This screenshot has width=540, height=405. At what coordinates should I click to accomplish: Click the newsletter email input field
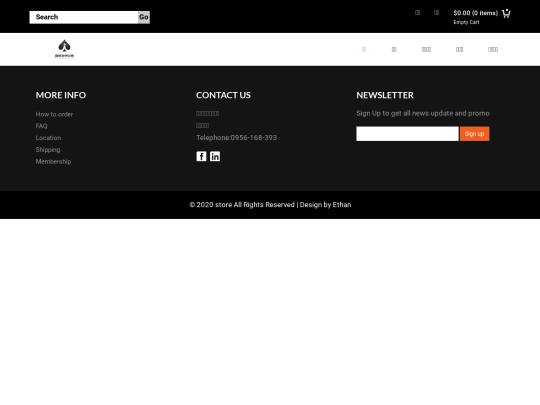click(407, 134)
